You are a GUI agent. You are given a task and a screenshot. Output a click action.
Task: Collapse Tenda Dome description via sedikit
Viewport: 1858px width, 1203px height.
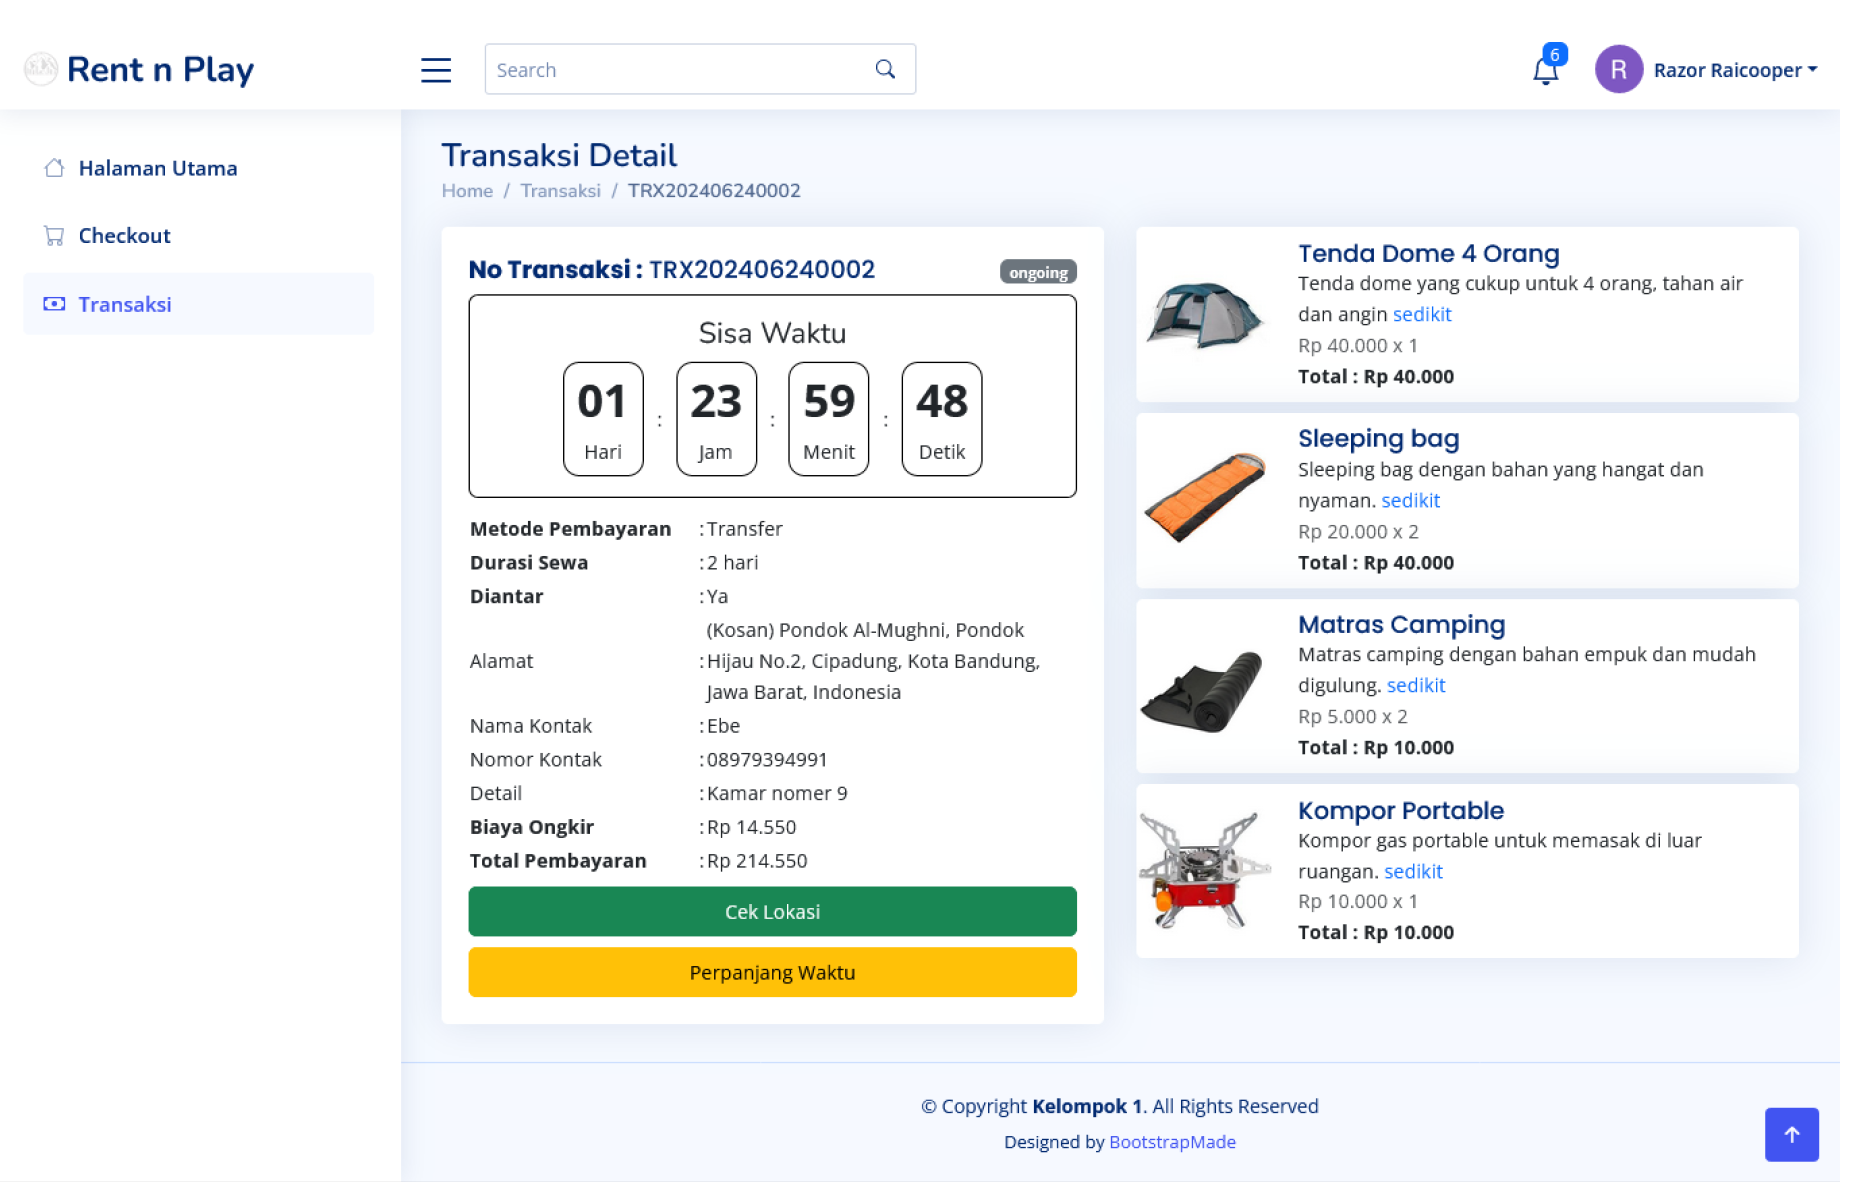(x=1421, y=314)
